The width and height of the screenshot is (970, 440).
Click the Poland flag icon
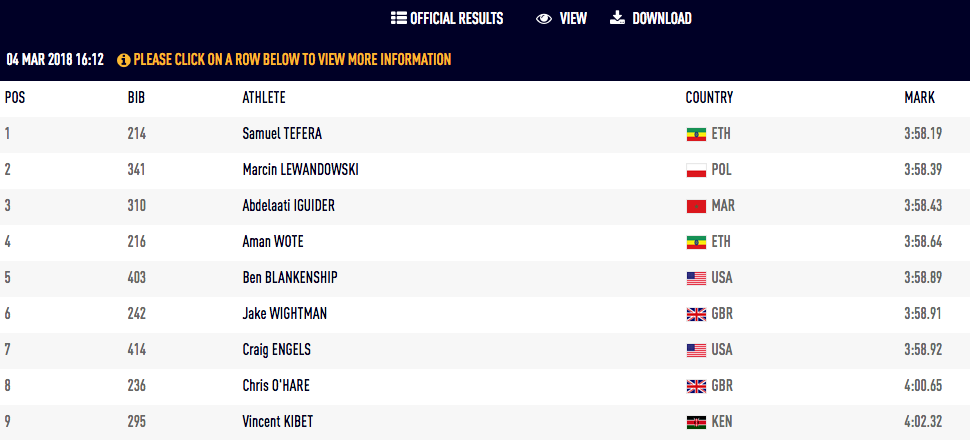click(x=696, y=170)
